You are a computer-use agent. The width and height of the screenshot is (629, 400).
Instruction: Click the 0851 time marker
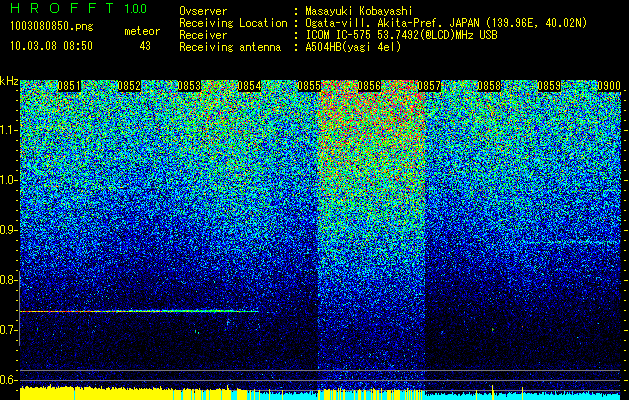(x=69, y=86)
